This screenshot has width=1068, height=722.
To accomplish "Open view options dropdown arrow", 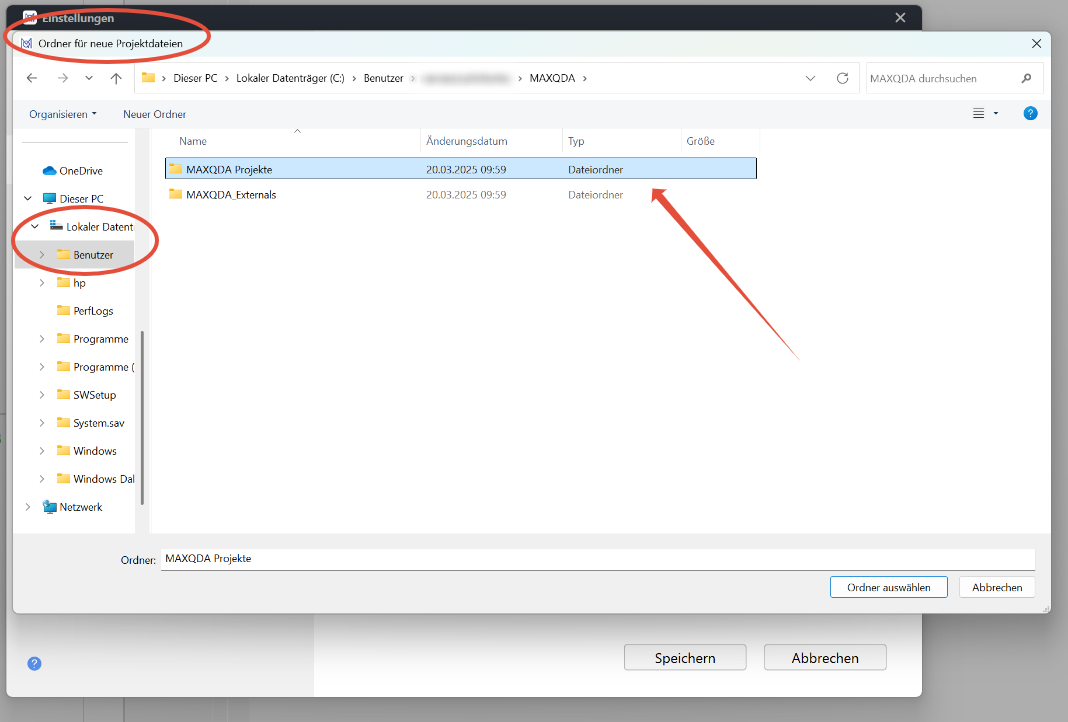I will click(996, 114).
